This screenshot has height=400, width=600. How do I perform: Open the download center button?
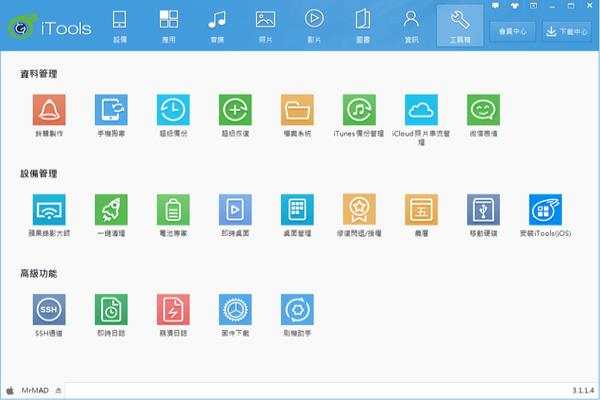(567, 31)
